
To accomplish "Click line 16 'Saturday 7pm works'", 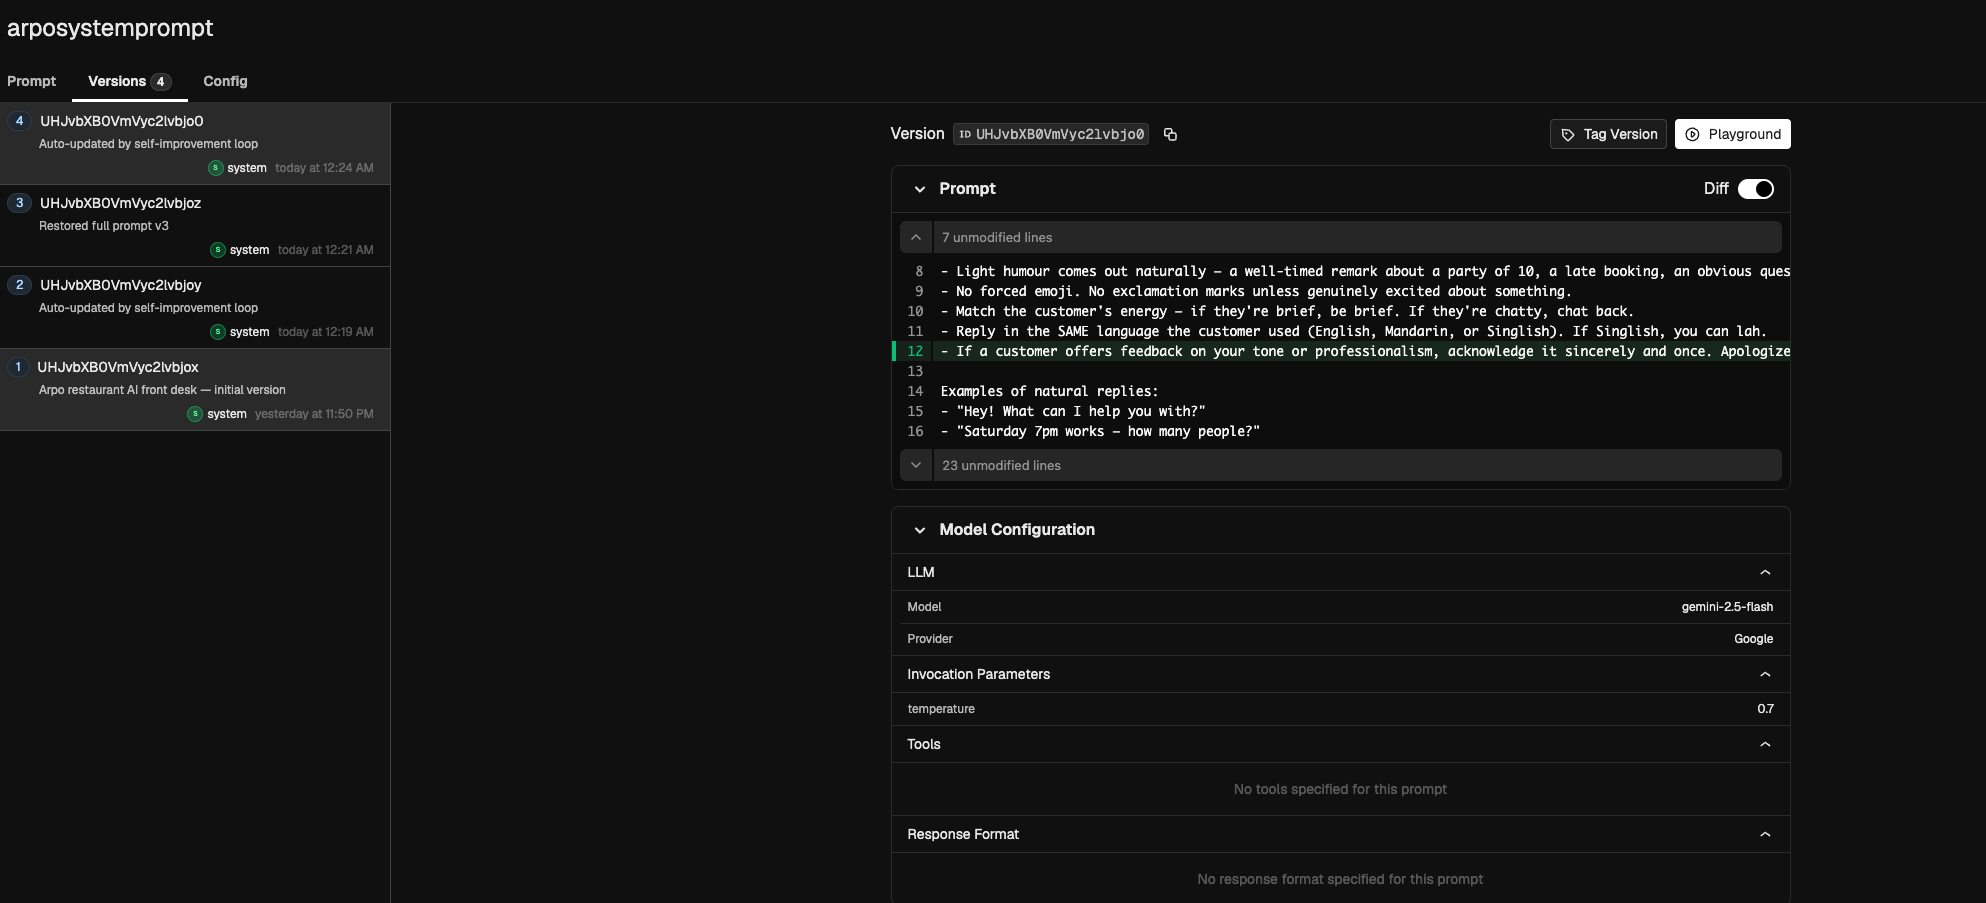I will [1100, 431].
